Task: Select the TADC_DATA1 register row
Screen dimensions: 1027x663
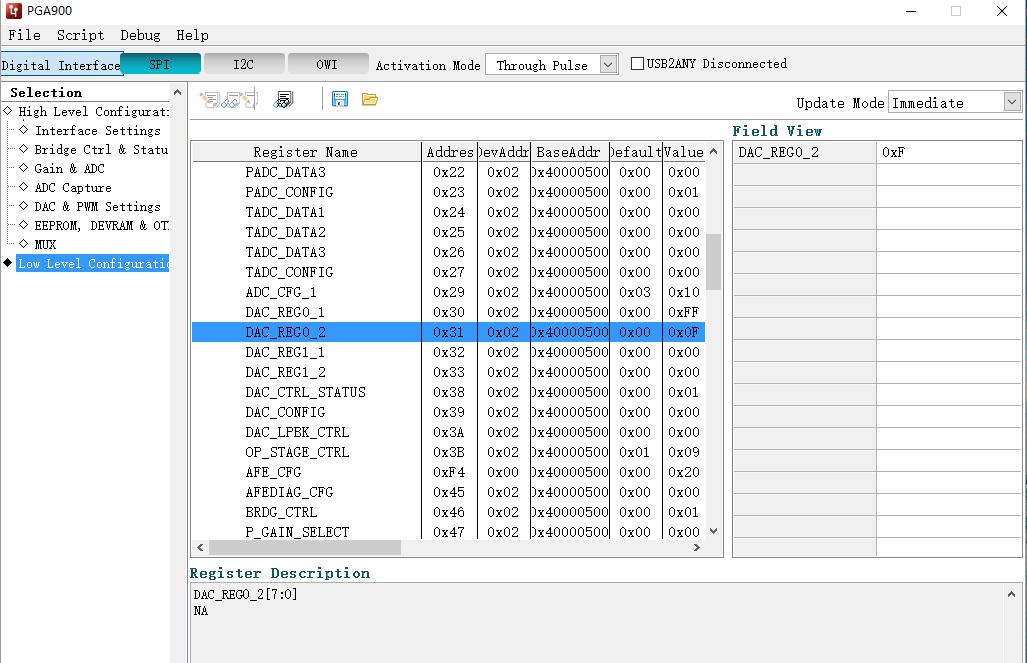Action: tap(449, 212)
